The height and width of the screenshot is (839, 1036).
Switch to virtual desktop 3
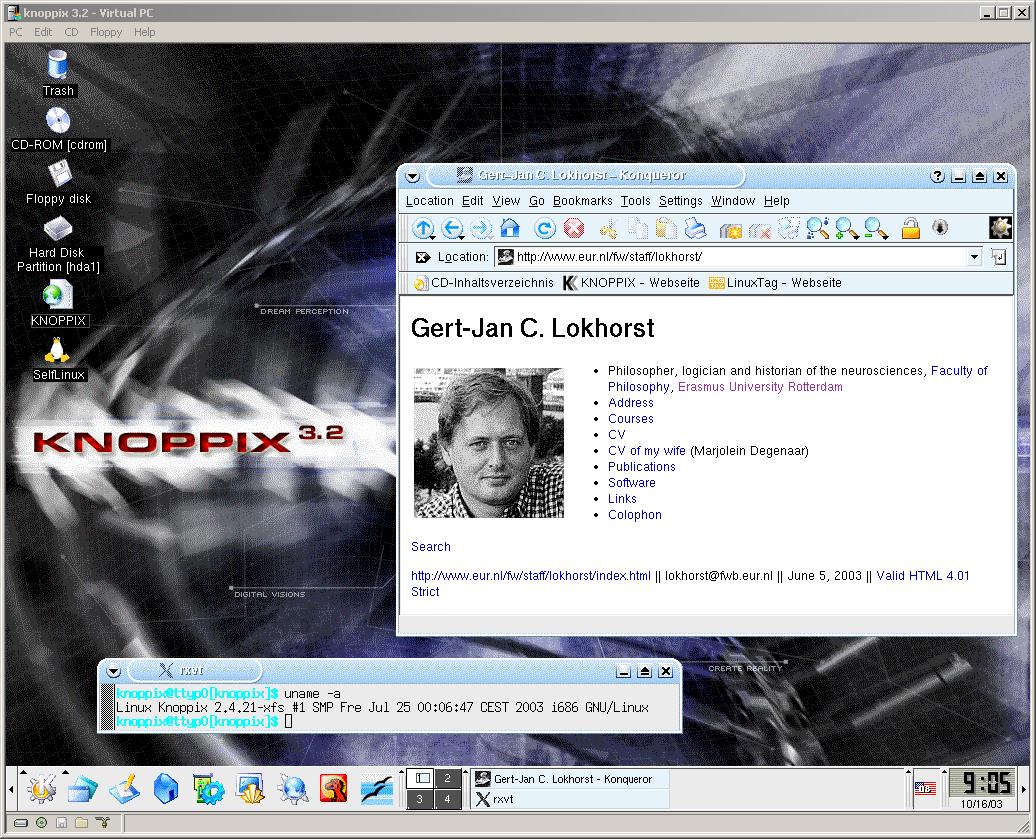coord(420,799)
